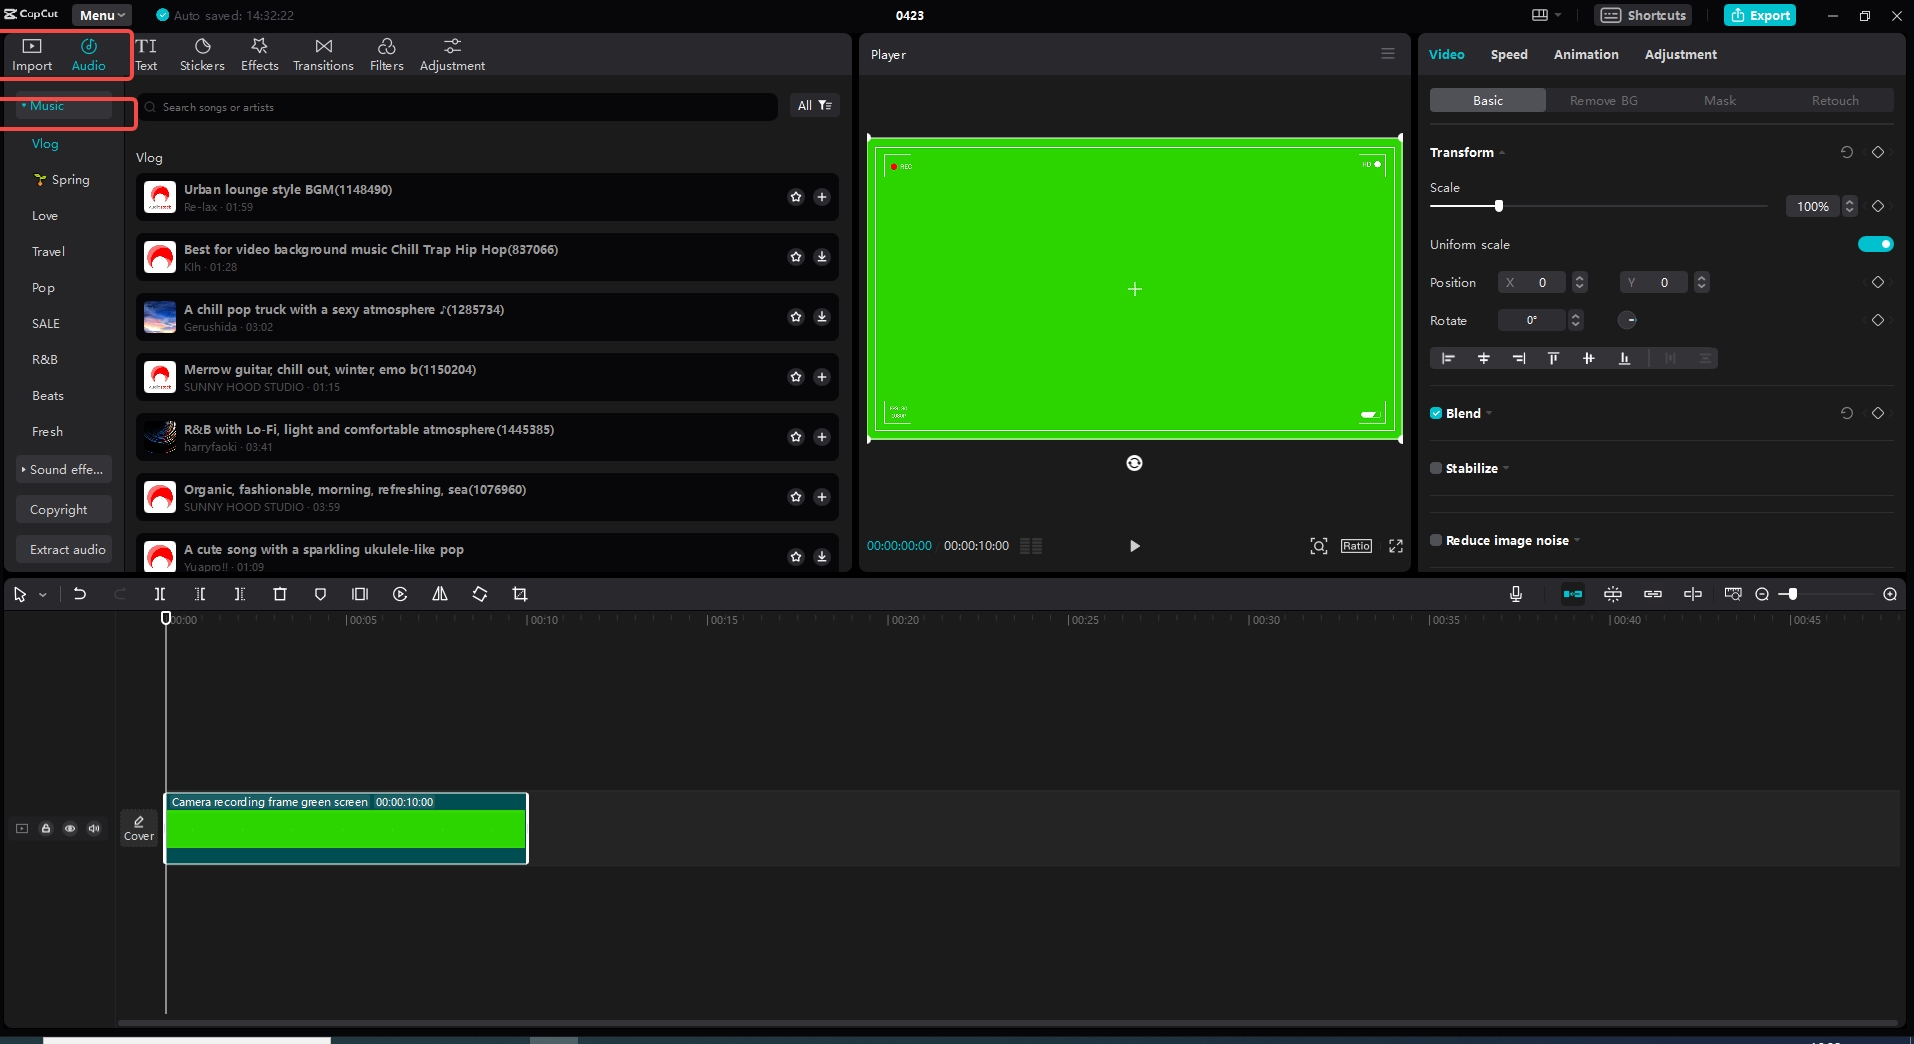Open the Extract audio option

pyautogui.click(x=66, y=549)
